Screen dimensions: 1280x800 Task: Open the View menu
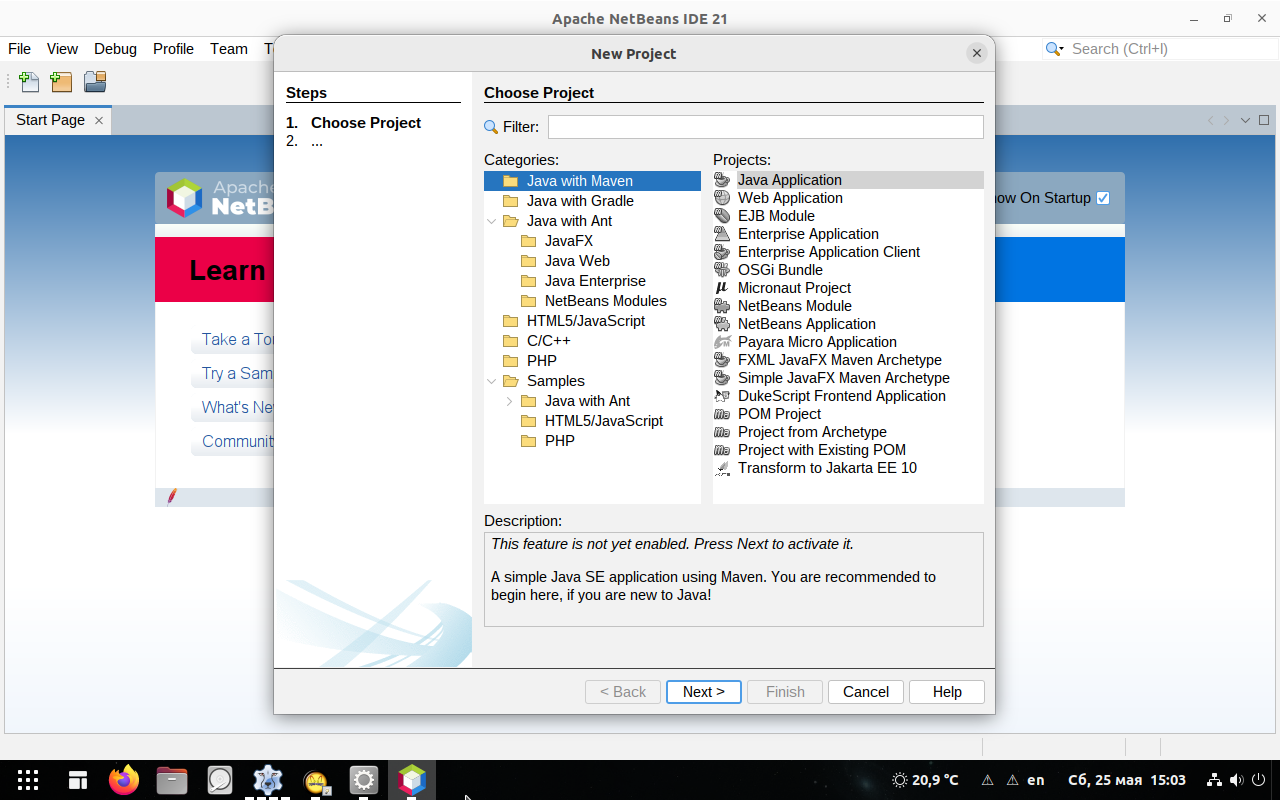(62, 49)
